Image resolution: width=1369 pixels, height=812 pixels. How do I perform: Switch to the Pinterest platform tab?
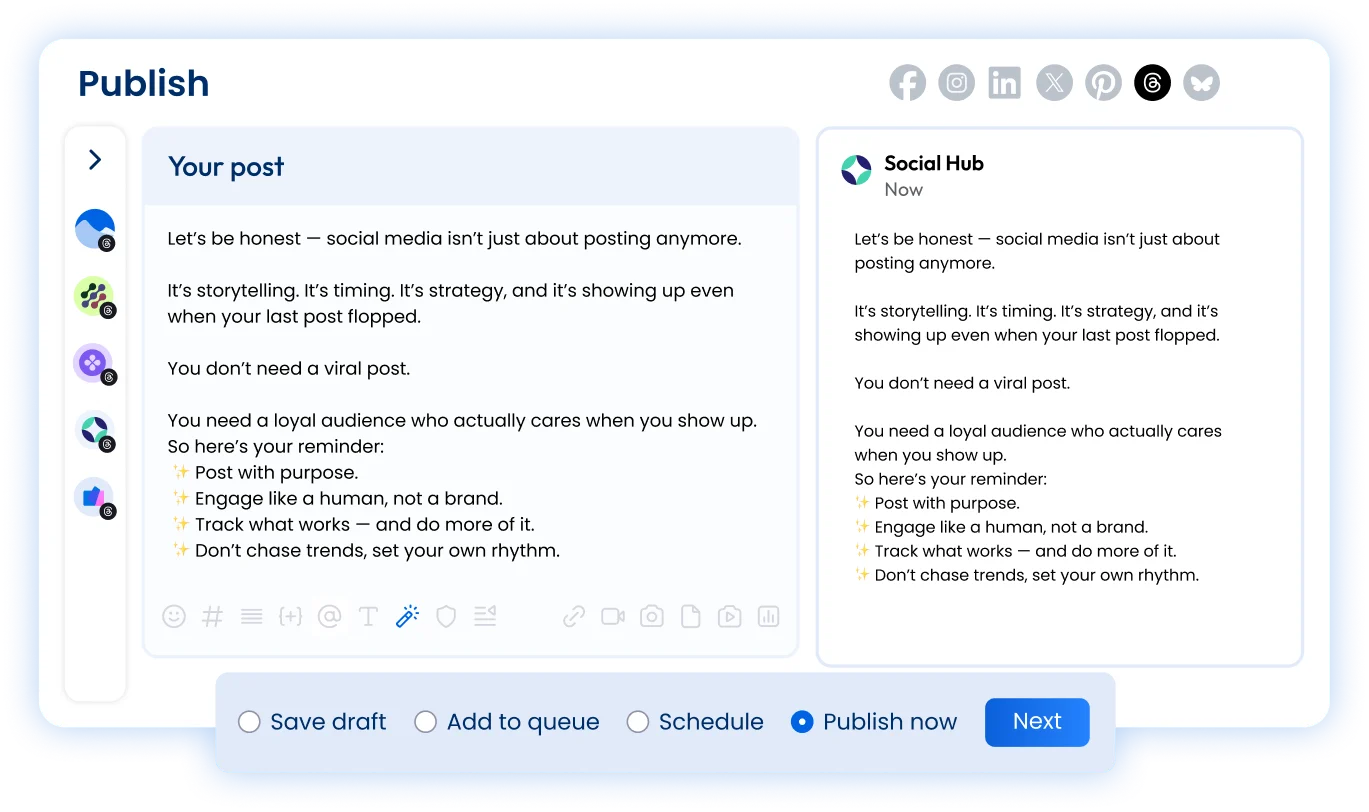1103,82
